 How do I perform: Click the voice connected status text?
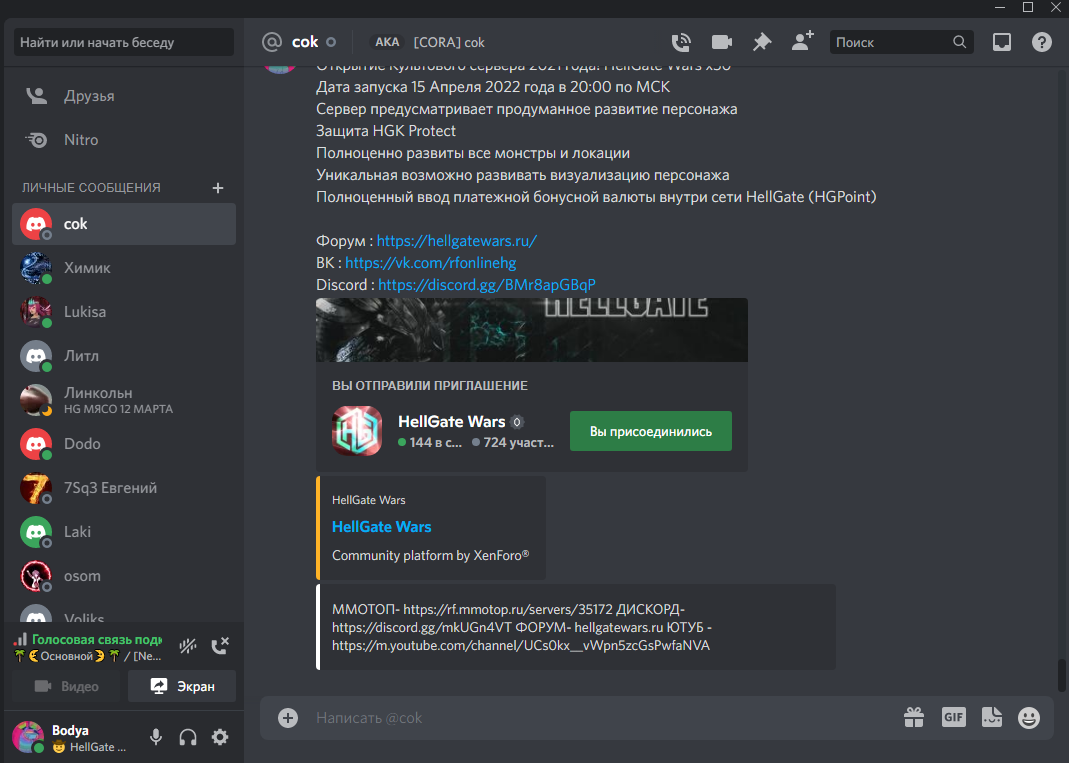97,640
